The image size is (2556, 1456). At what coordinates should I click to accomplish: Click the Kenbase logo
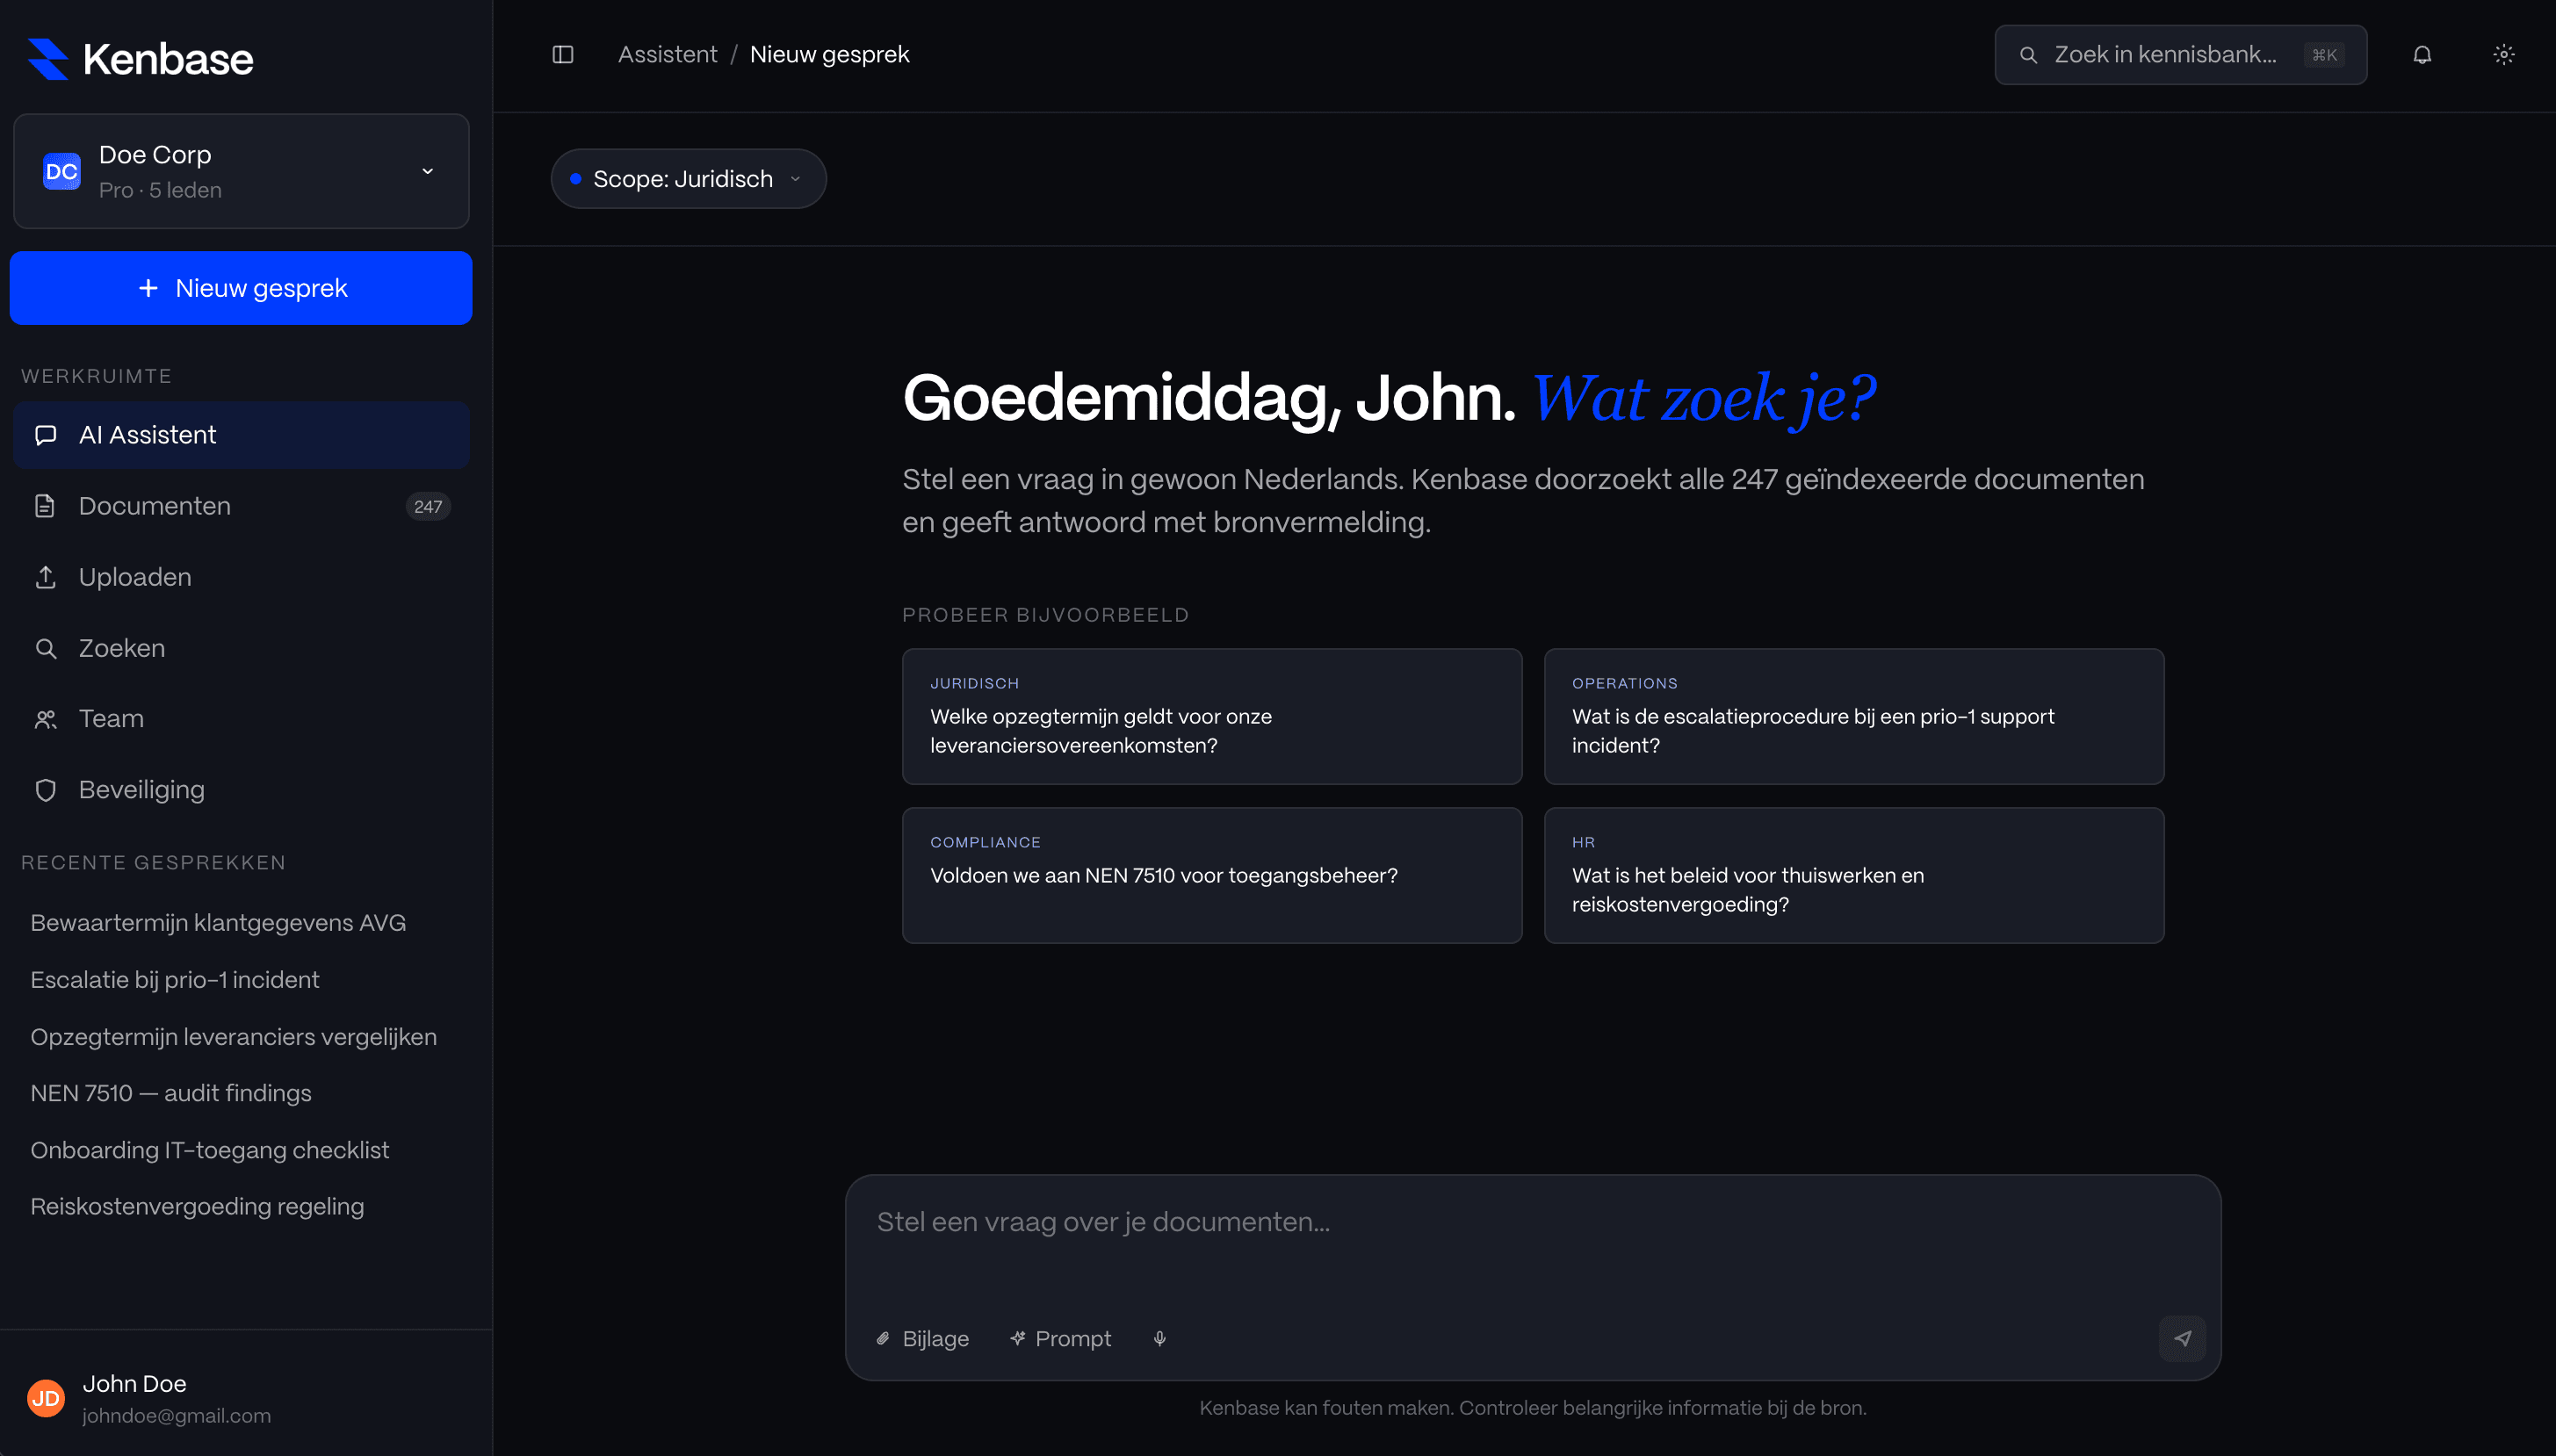[x=140, y=59]
